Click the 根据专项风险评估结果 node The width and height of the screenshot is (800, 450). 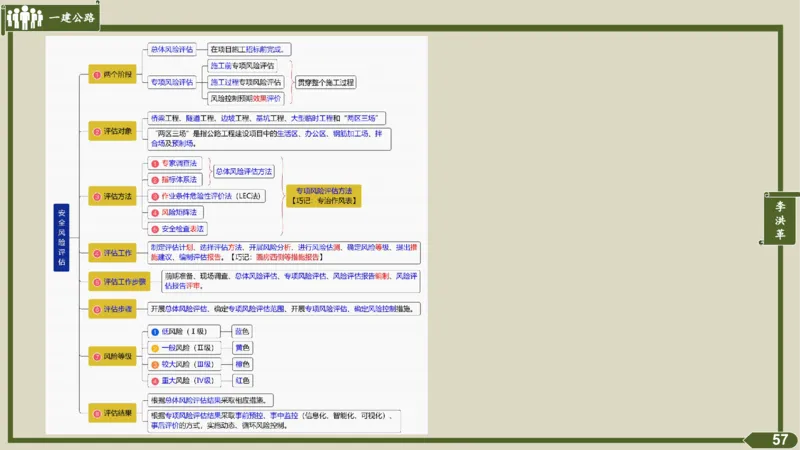pos(274,421)
